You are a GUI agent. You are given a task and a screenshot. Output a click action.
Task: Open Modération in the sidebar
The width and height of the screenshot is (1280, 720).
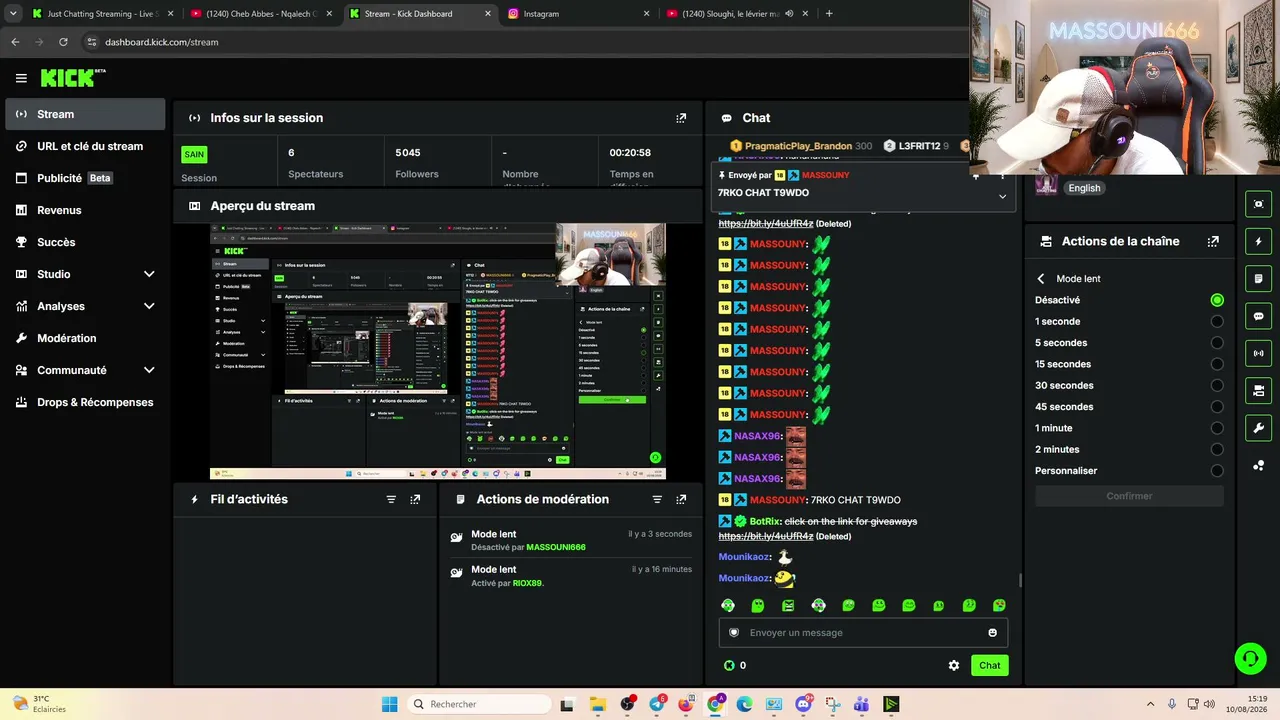tap(85, 338)
